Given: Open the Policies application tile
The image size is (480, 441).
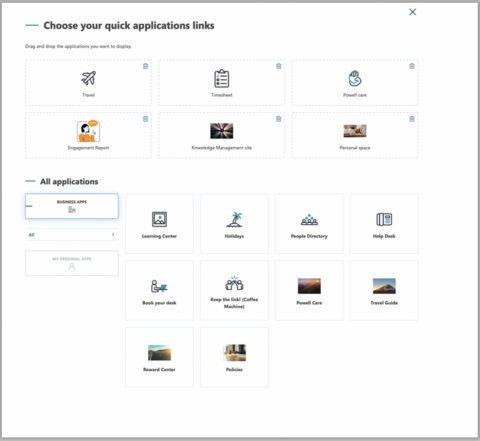Looking at the screenshot, I should tap(234, 357).
